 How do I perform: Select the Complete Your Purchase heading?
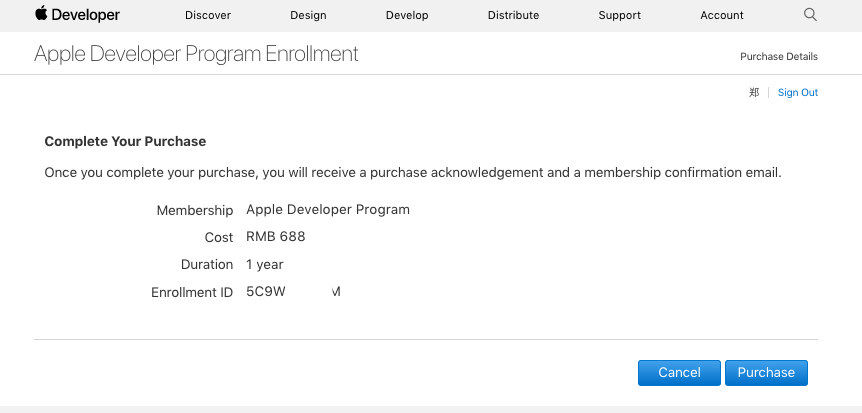click(125, 141)
